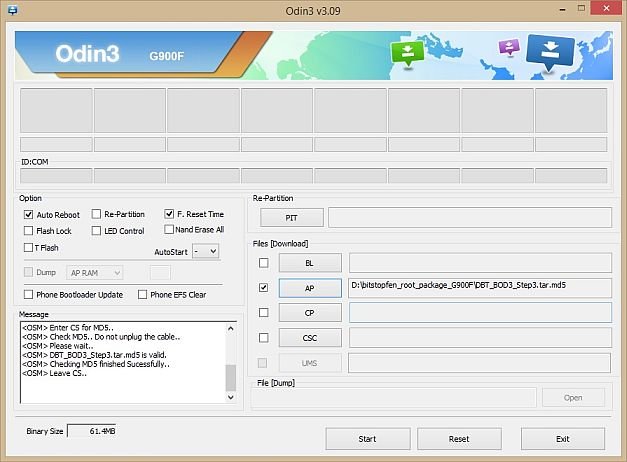
Task: Click the log line 'Enter CS for MD5..'
Action: point(68,328)
